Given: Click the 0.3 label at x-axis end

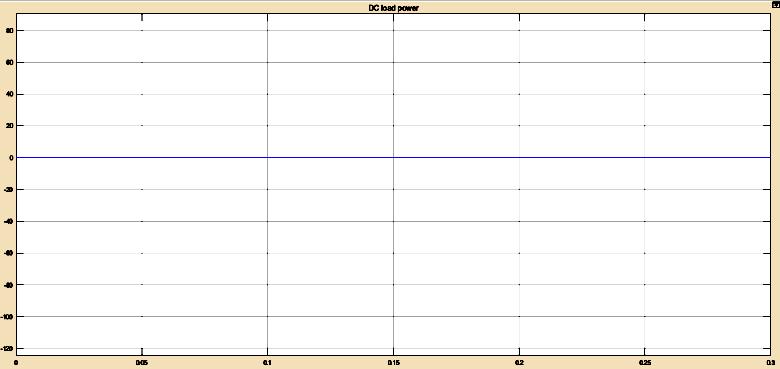Looking at the screenshot, I should coord(770,363).
